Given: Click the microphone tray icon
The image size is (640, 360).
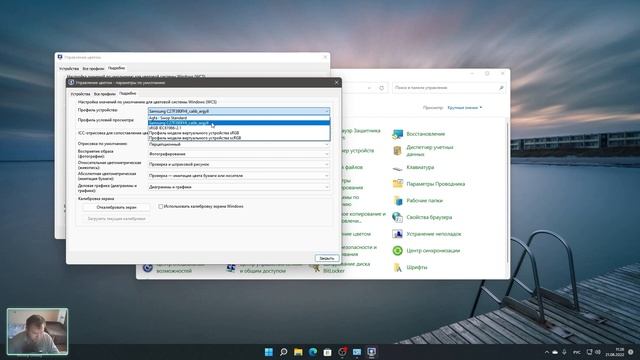Looking at the screenshot, I should (x=564, y=352).
